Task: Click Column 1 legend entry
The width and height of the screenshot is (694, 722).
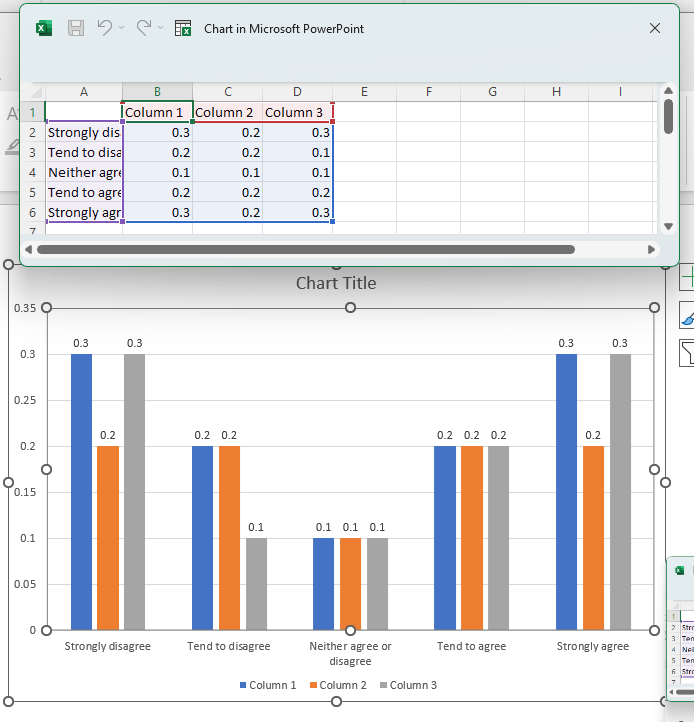Action: point(267,685)
